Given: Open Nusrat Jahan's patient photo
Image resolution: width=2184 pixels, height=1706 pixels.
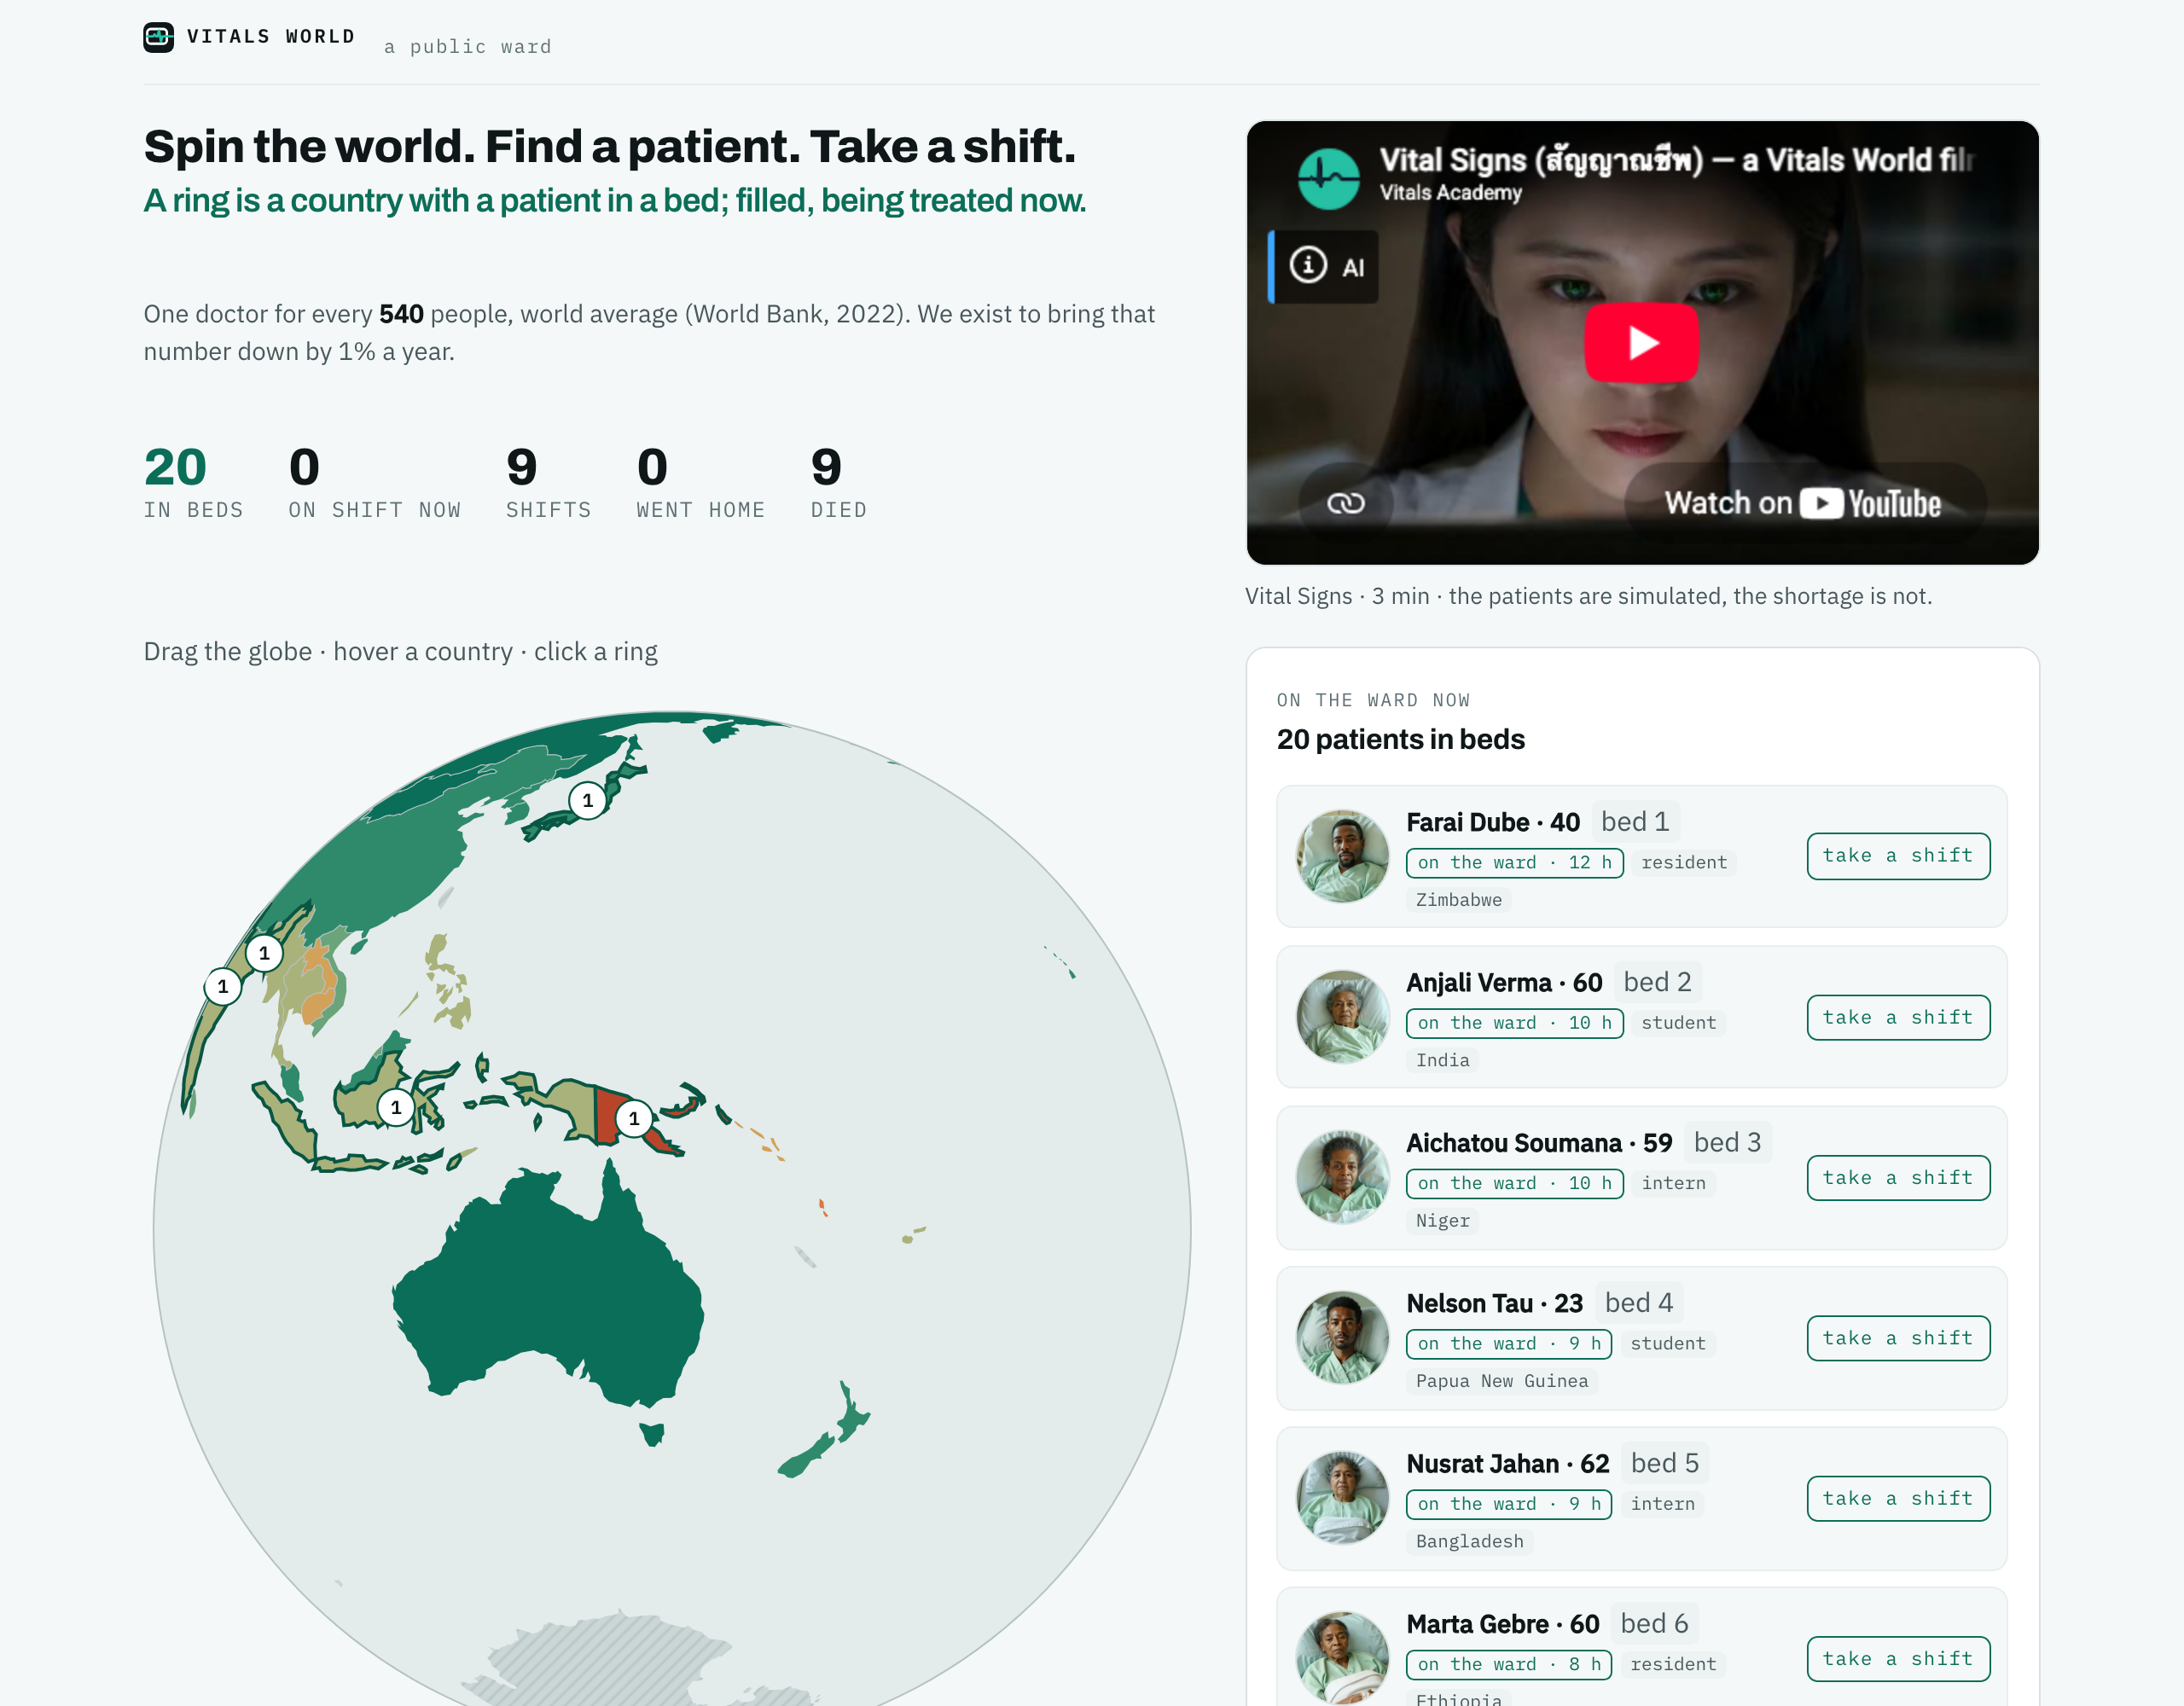Looking at the screenshot, I should pos(1342,1498).
